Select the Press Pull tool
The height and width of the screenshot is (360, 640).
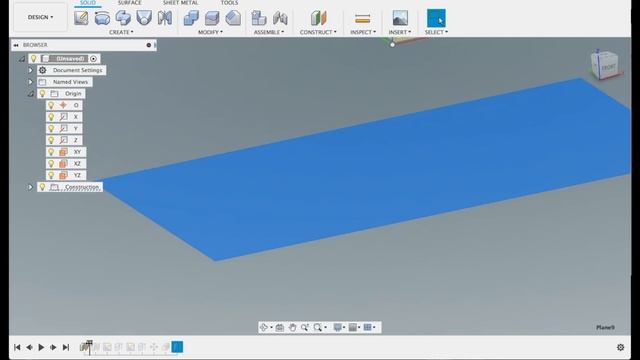pyautogui.click(x=191, y=18)
